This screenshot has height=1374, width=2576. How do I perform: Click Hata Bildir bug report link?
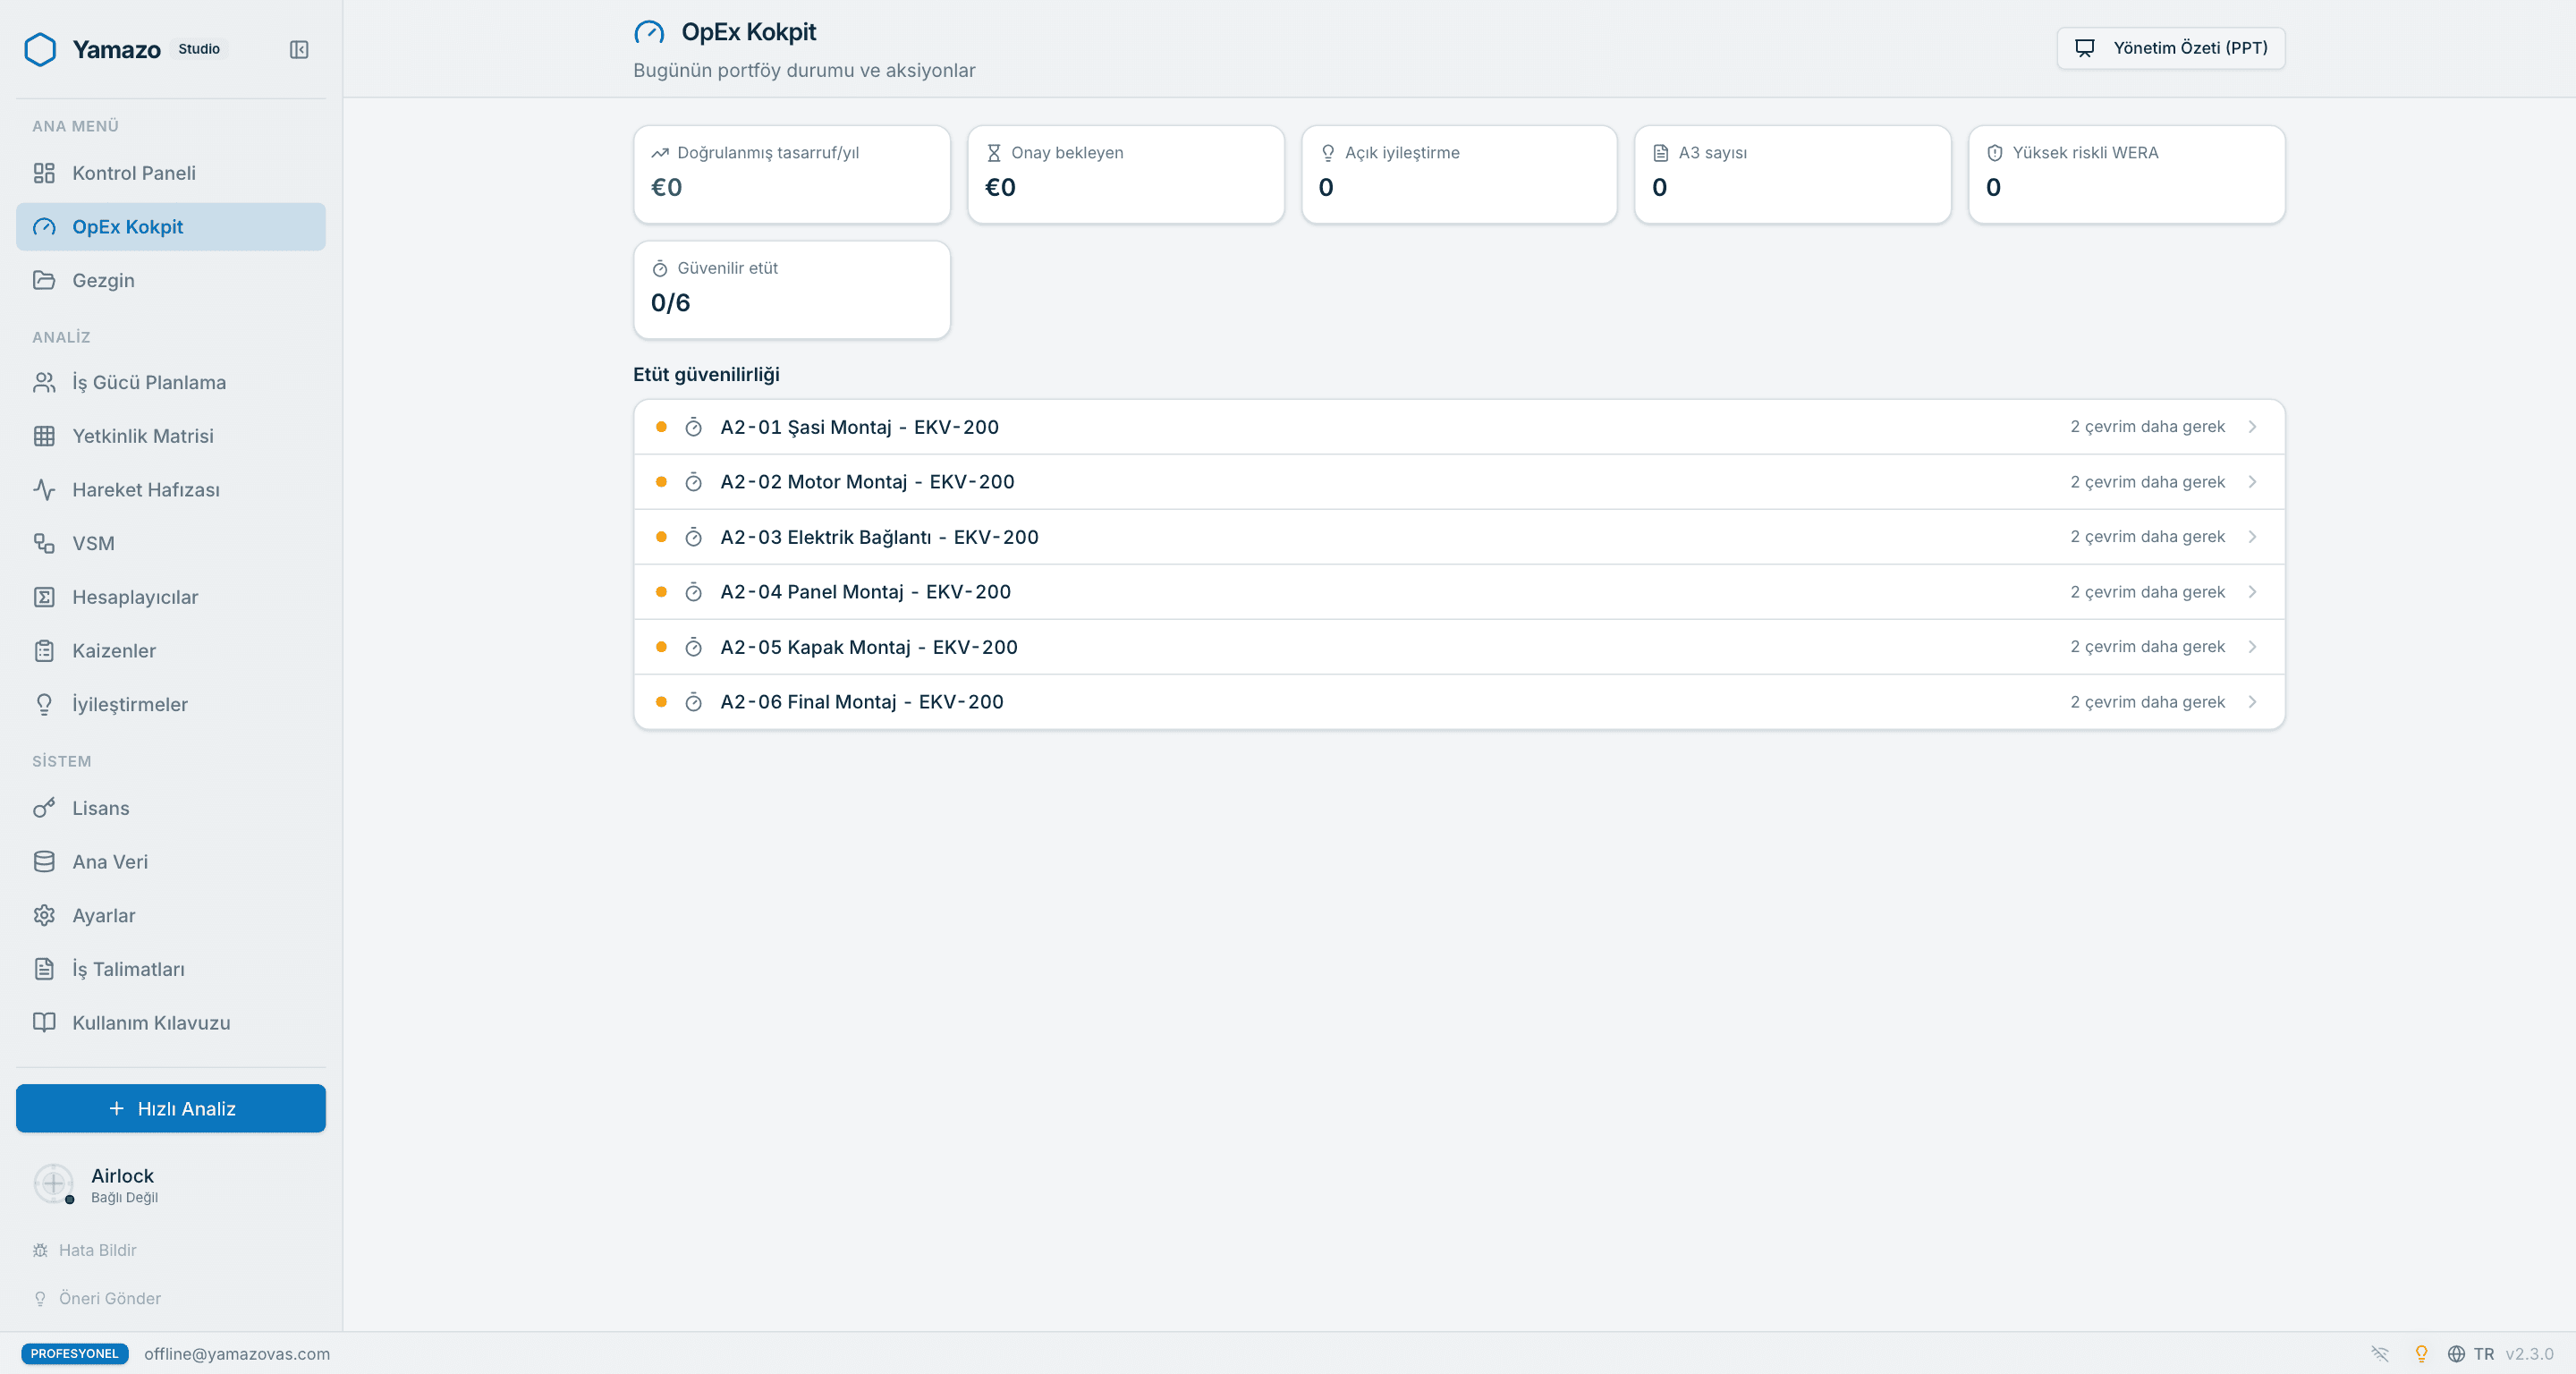click(x=85, y=1250)
